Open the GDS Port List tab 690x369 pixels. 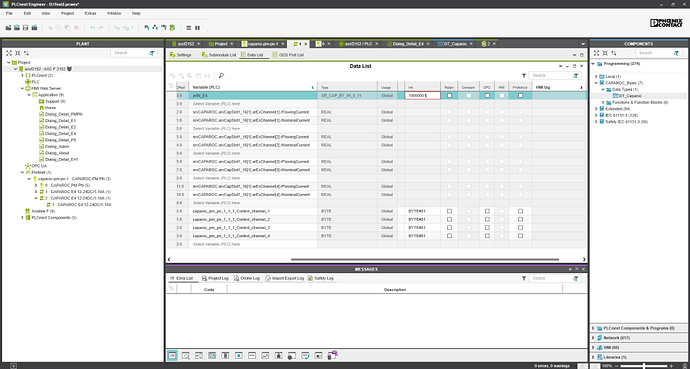(288, 55)
